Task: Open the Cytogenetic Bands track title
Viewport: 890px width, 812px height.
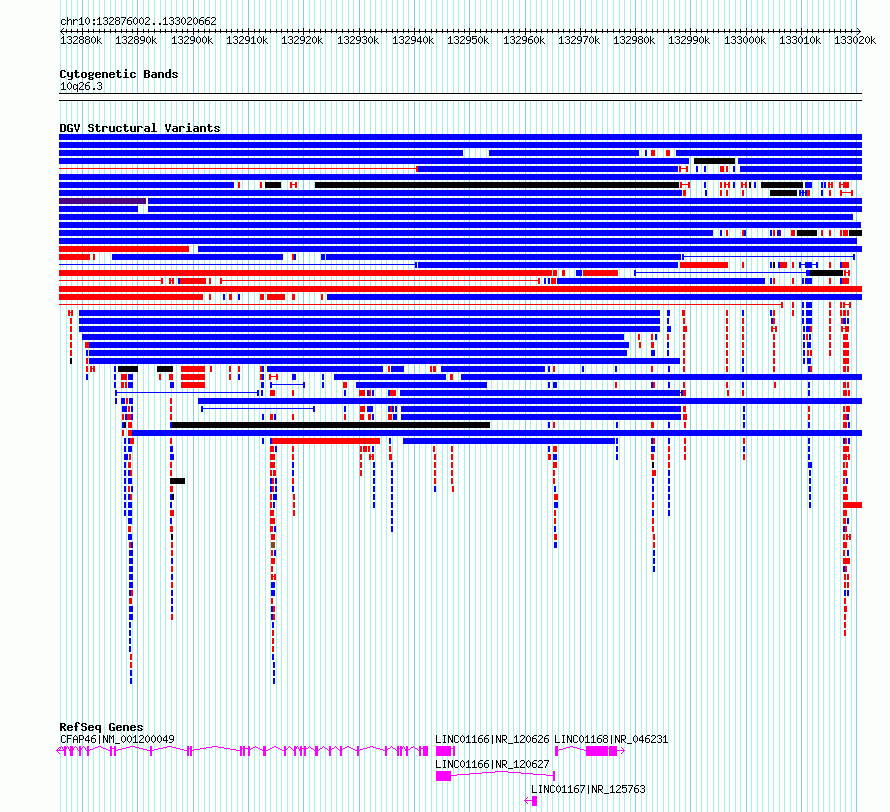Action: [119, 74]
